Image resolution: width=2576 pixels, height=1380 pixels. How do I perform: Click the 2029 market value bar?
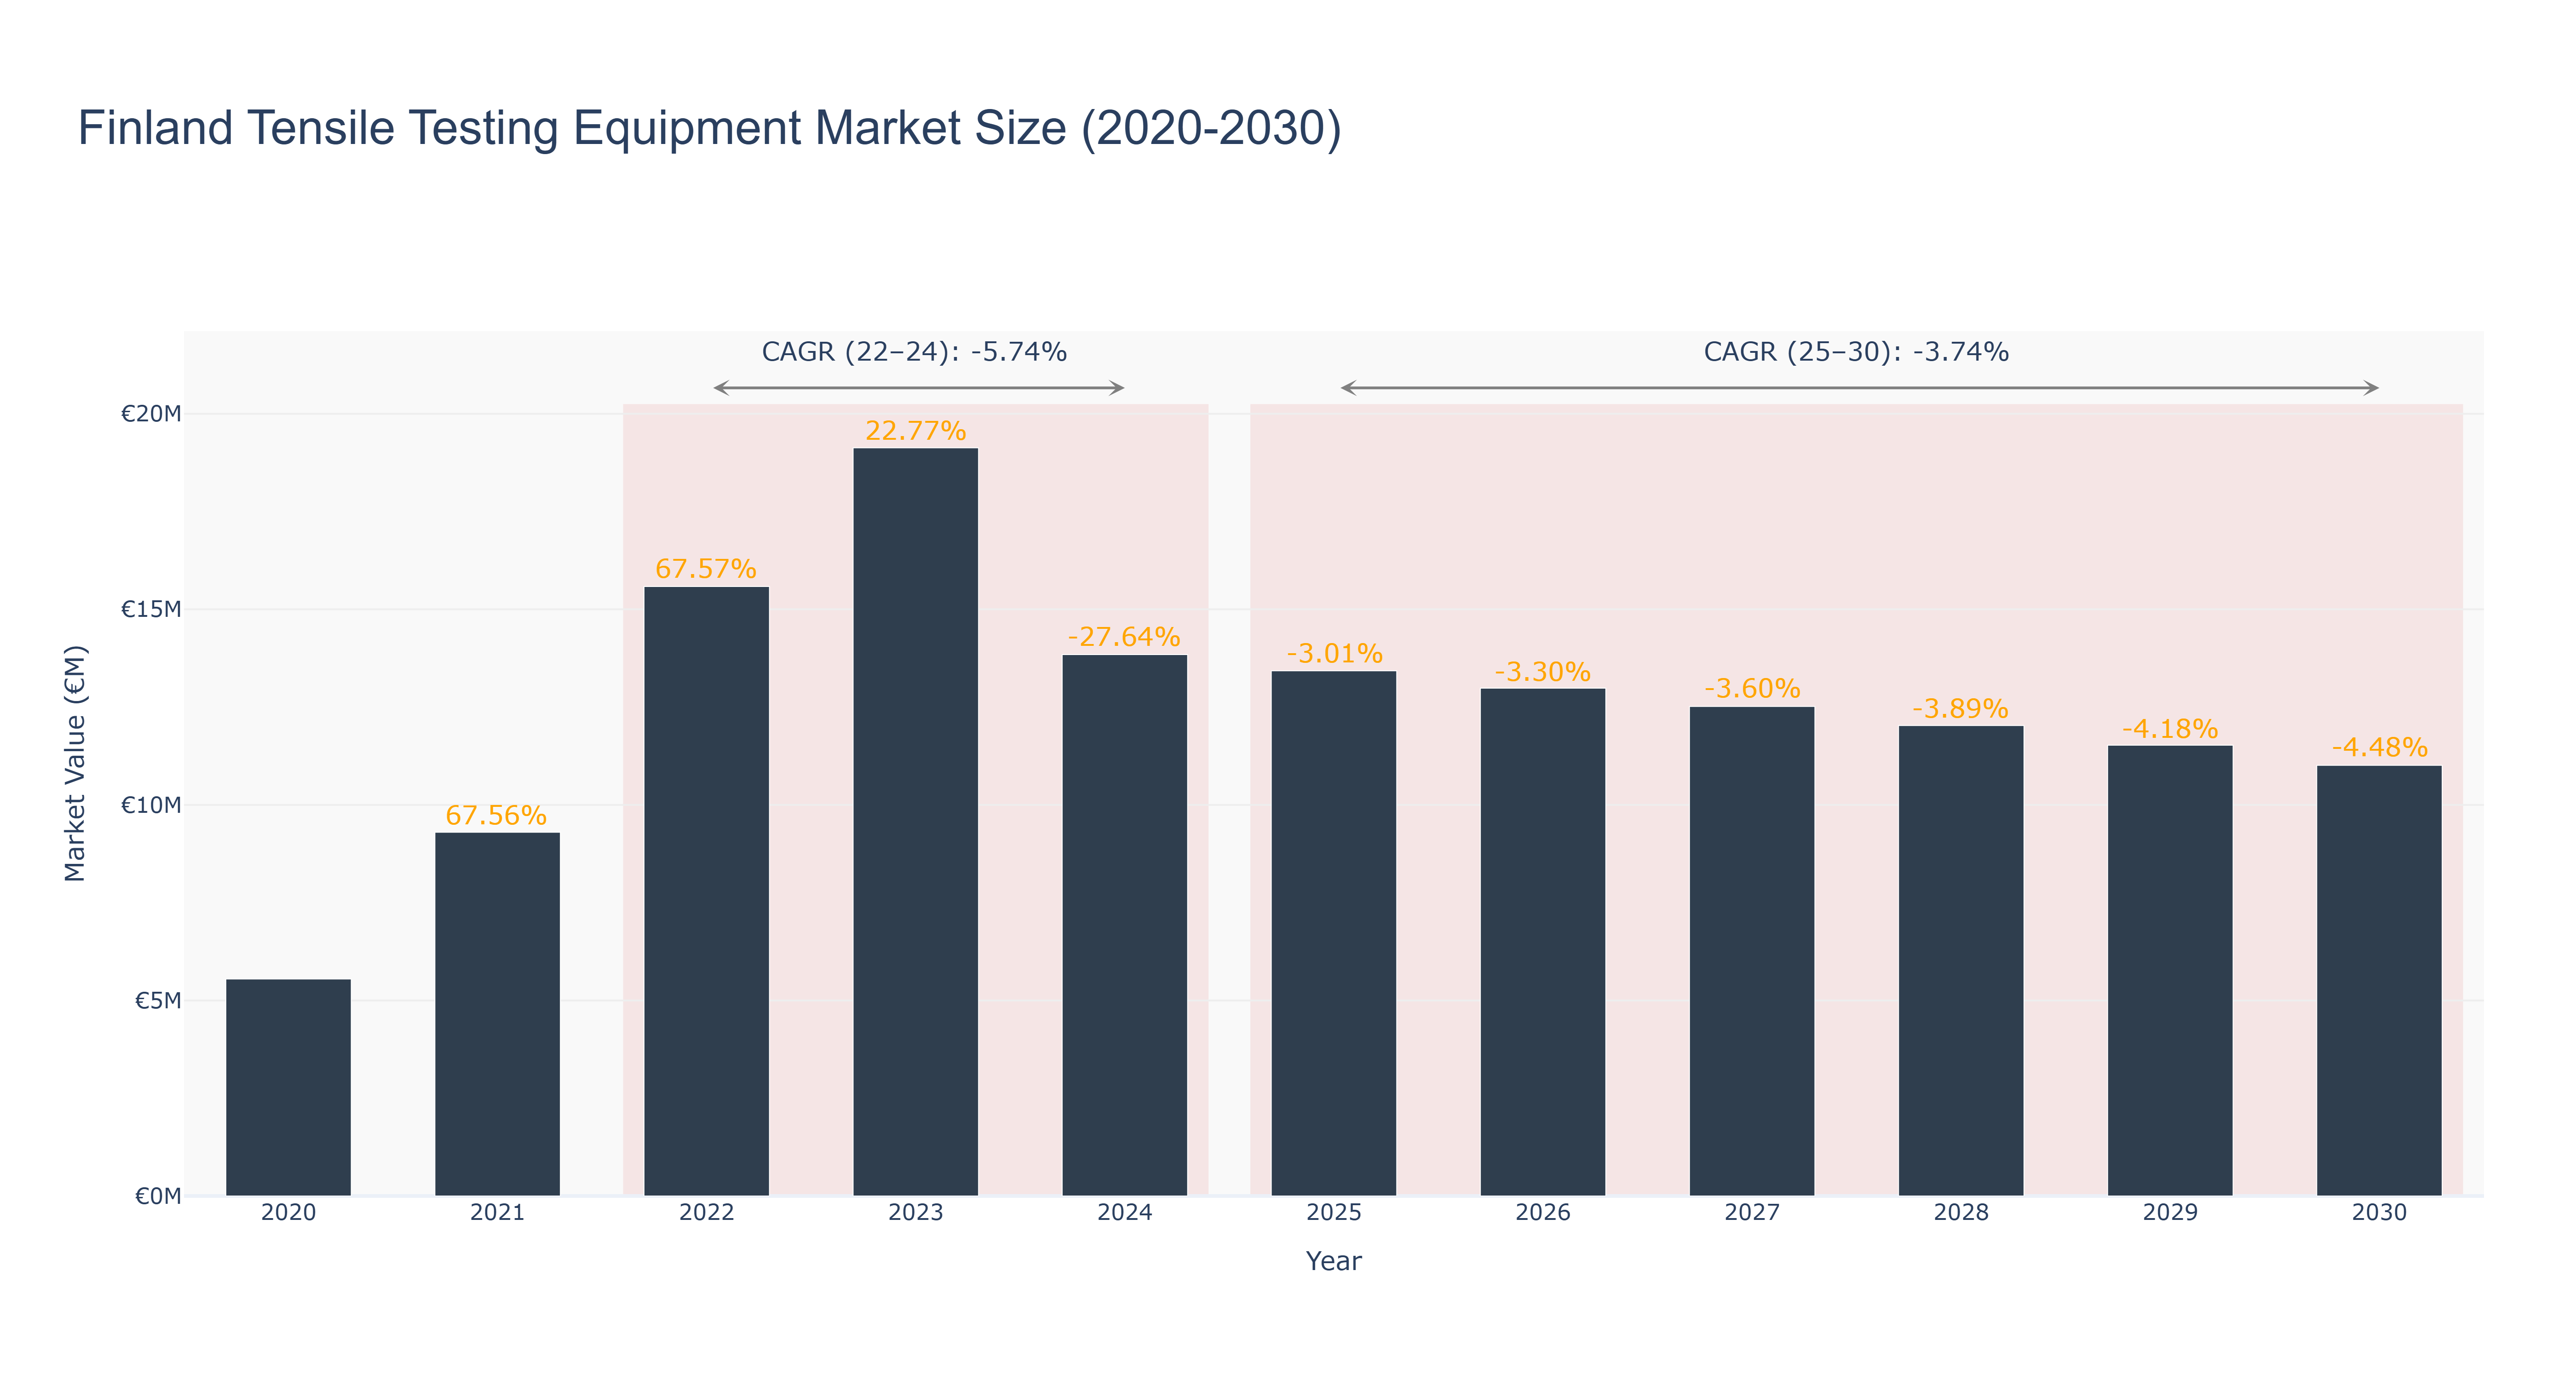pyautogui.click(x=2169, y=970)
